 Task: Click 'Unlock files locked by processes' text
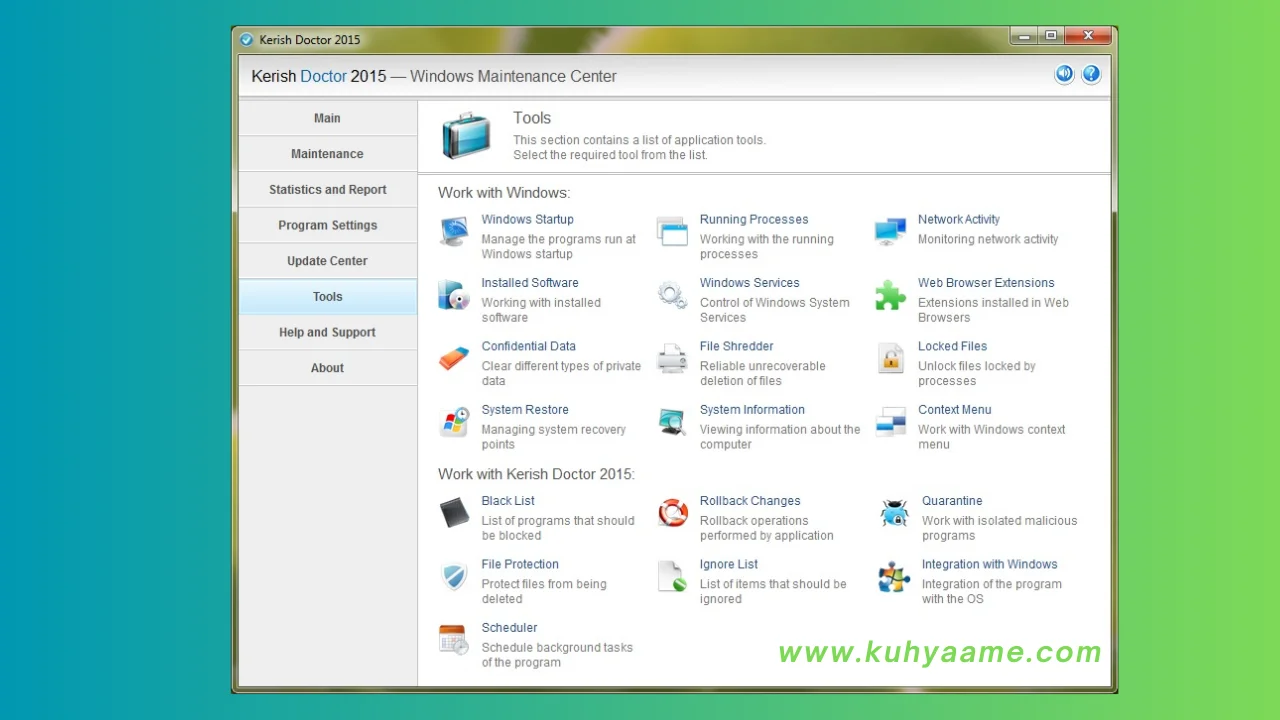coord(977,374)
